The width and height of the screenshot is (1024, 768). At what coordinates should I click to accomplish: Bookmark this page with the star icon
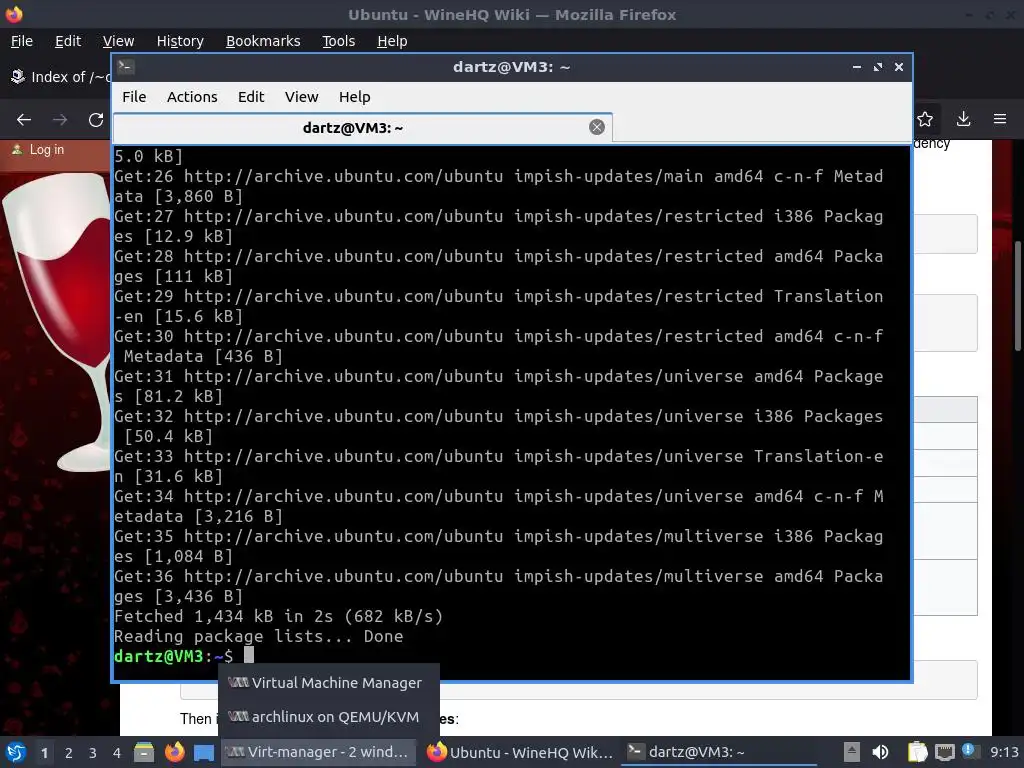coord(925,120)
